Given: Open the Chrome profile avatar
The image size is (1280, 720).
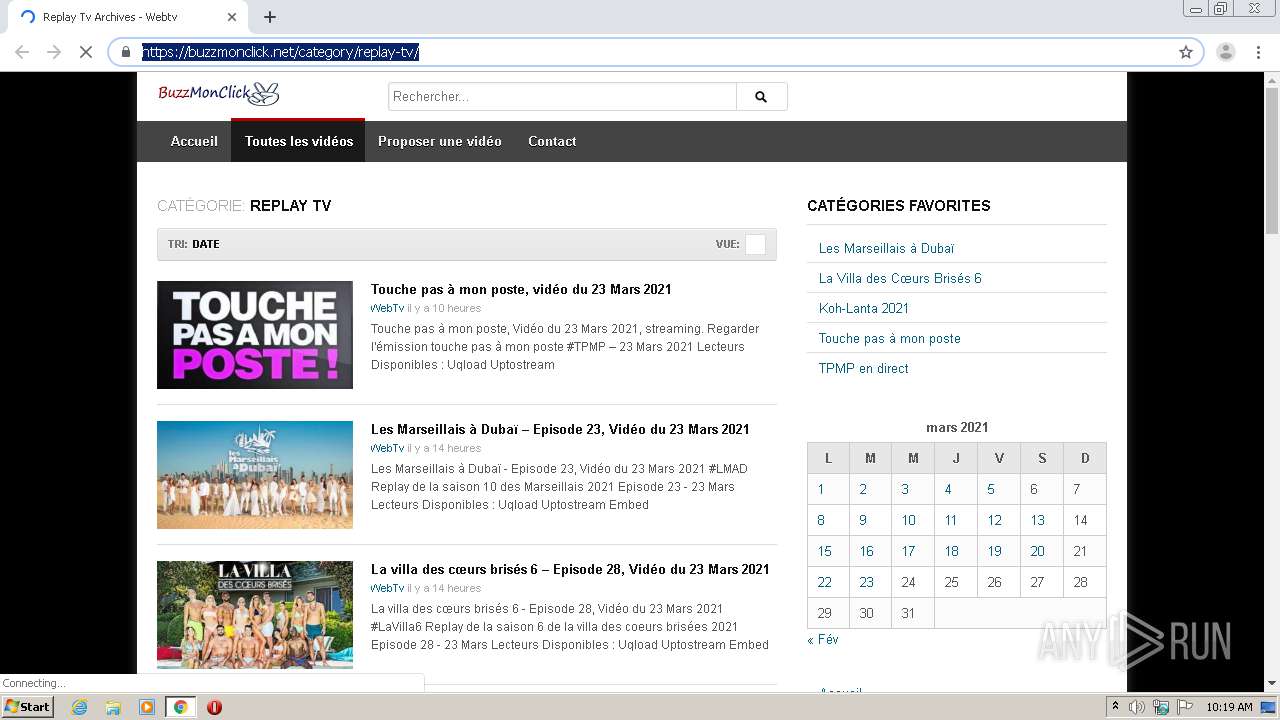Looking at the screenshot, I should pos(1226,52).
